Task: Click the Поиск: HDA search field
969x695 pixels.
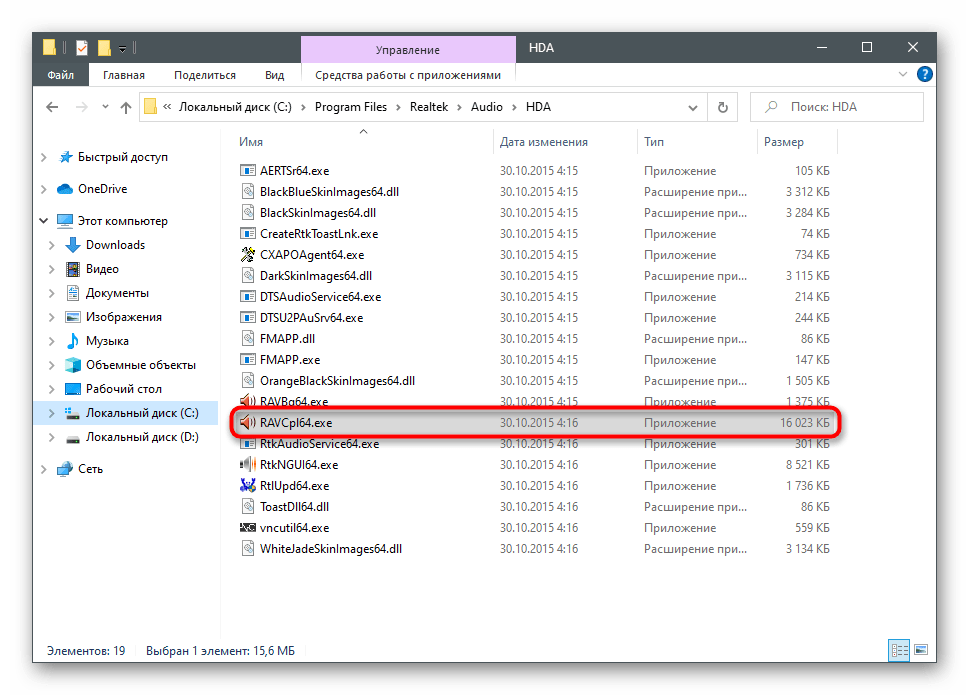Action: pyautogui.click(x=840, y=107)
